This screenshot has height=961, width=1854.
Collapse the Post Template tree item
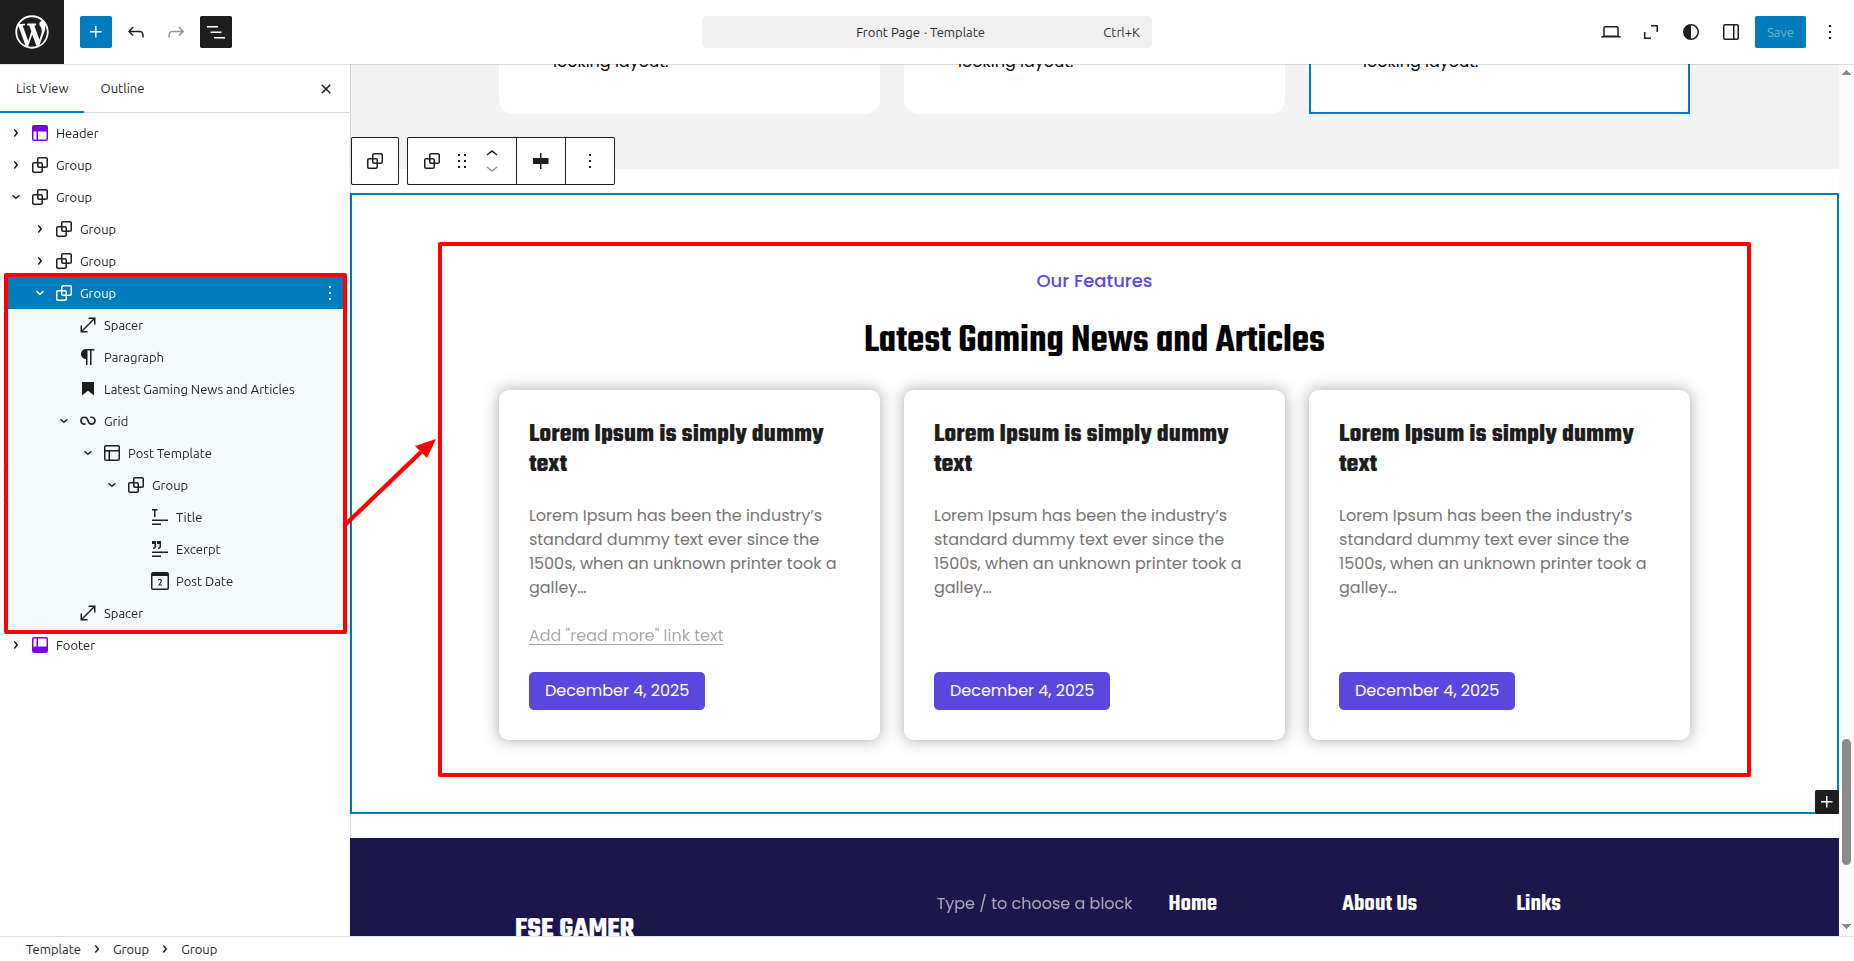[88, 453]
